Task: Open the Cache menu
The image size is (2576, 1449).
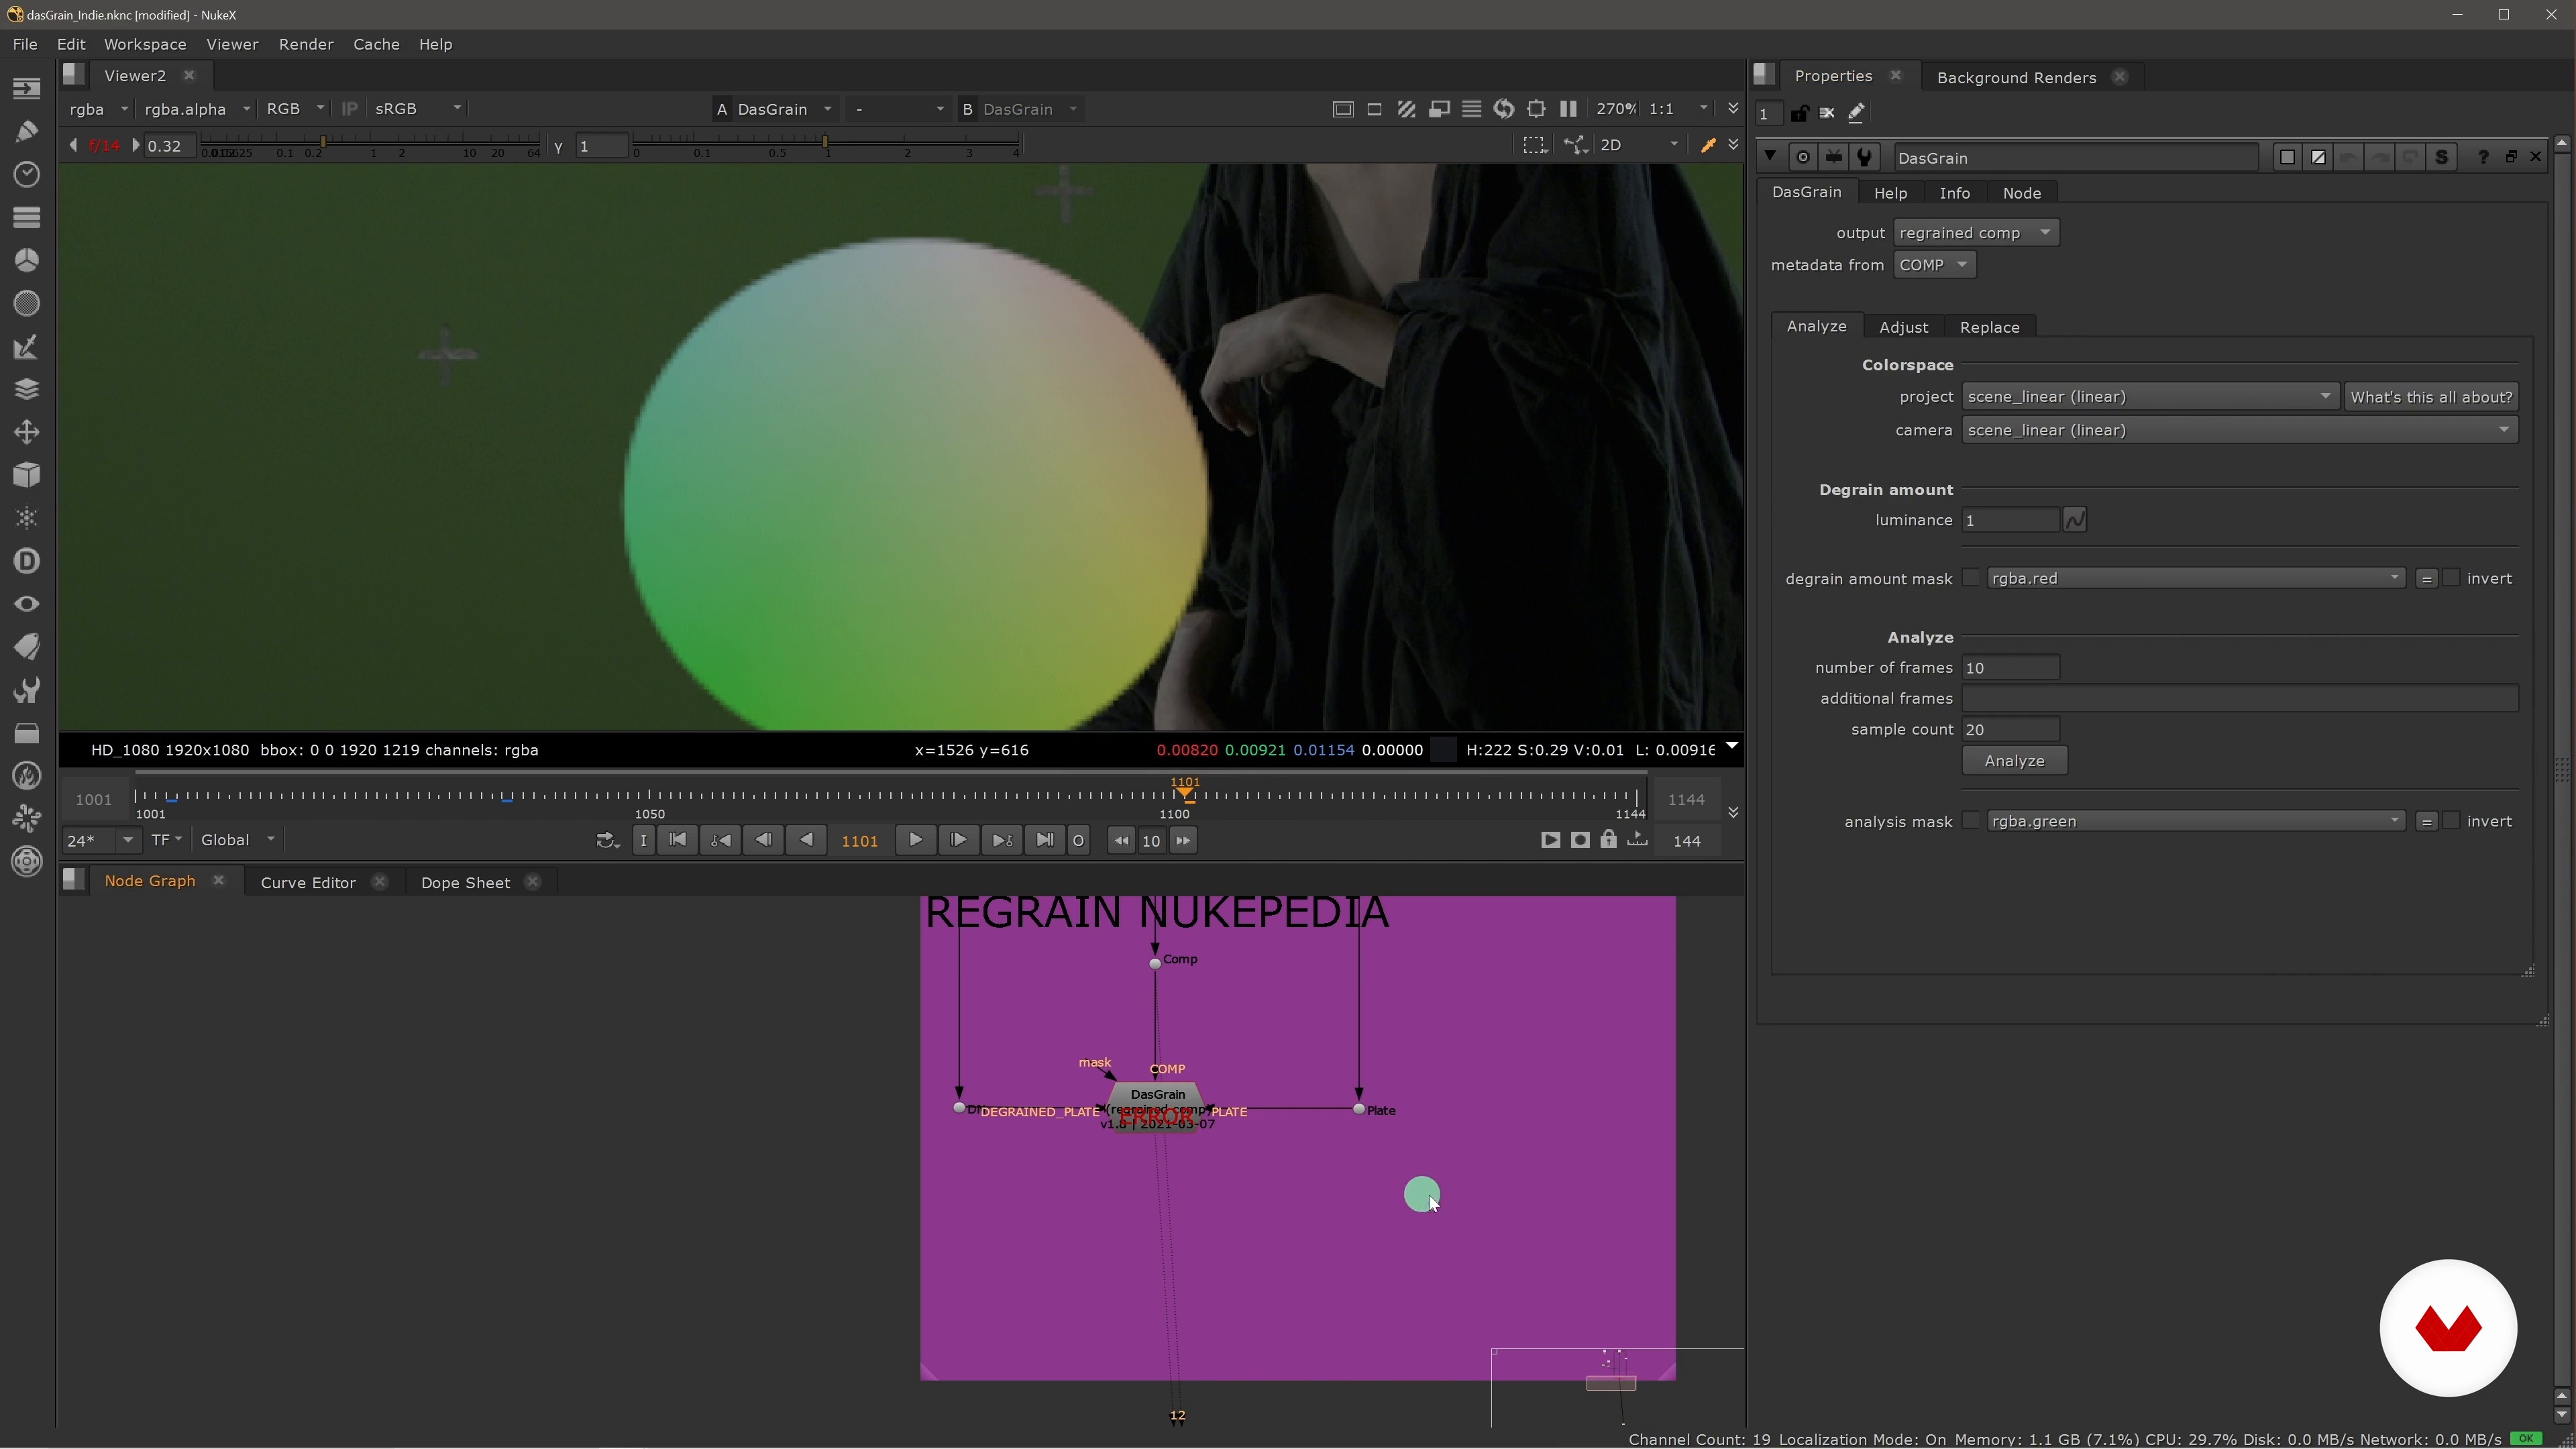Action: (376, 44)
